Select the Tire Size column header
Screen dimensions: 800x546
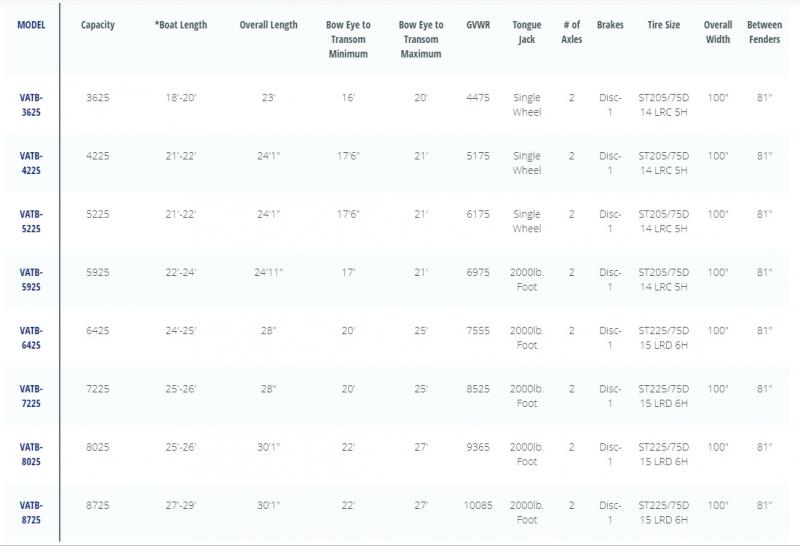[663, 25]
